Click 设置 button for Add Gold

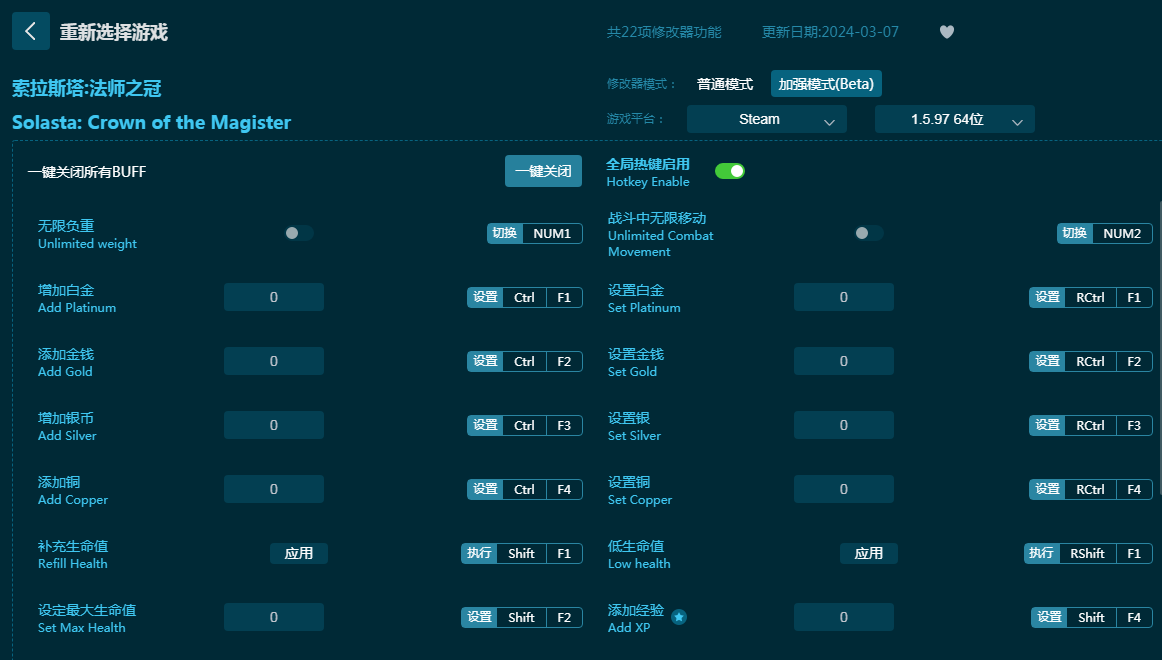(485, 361)
